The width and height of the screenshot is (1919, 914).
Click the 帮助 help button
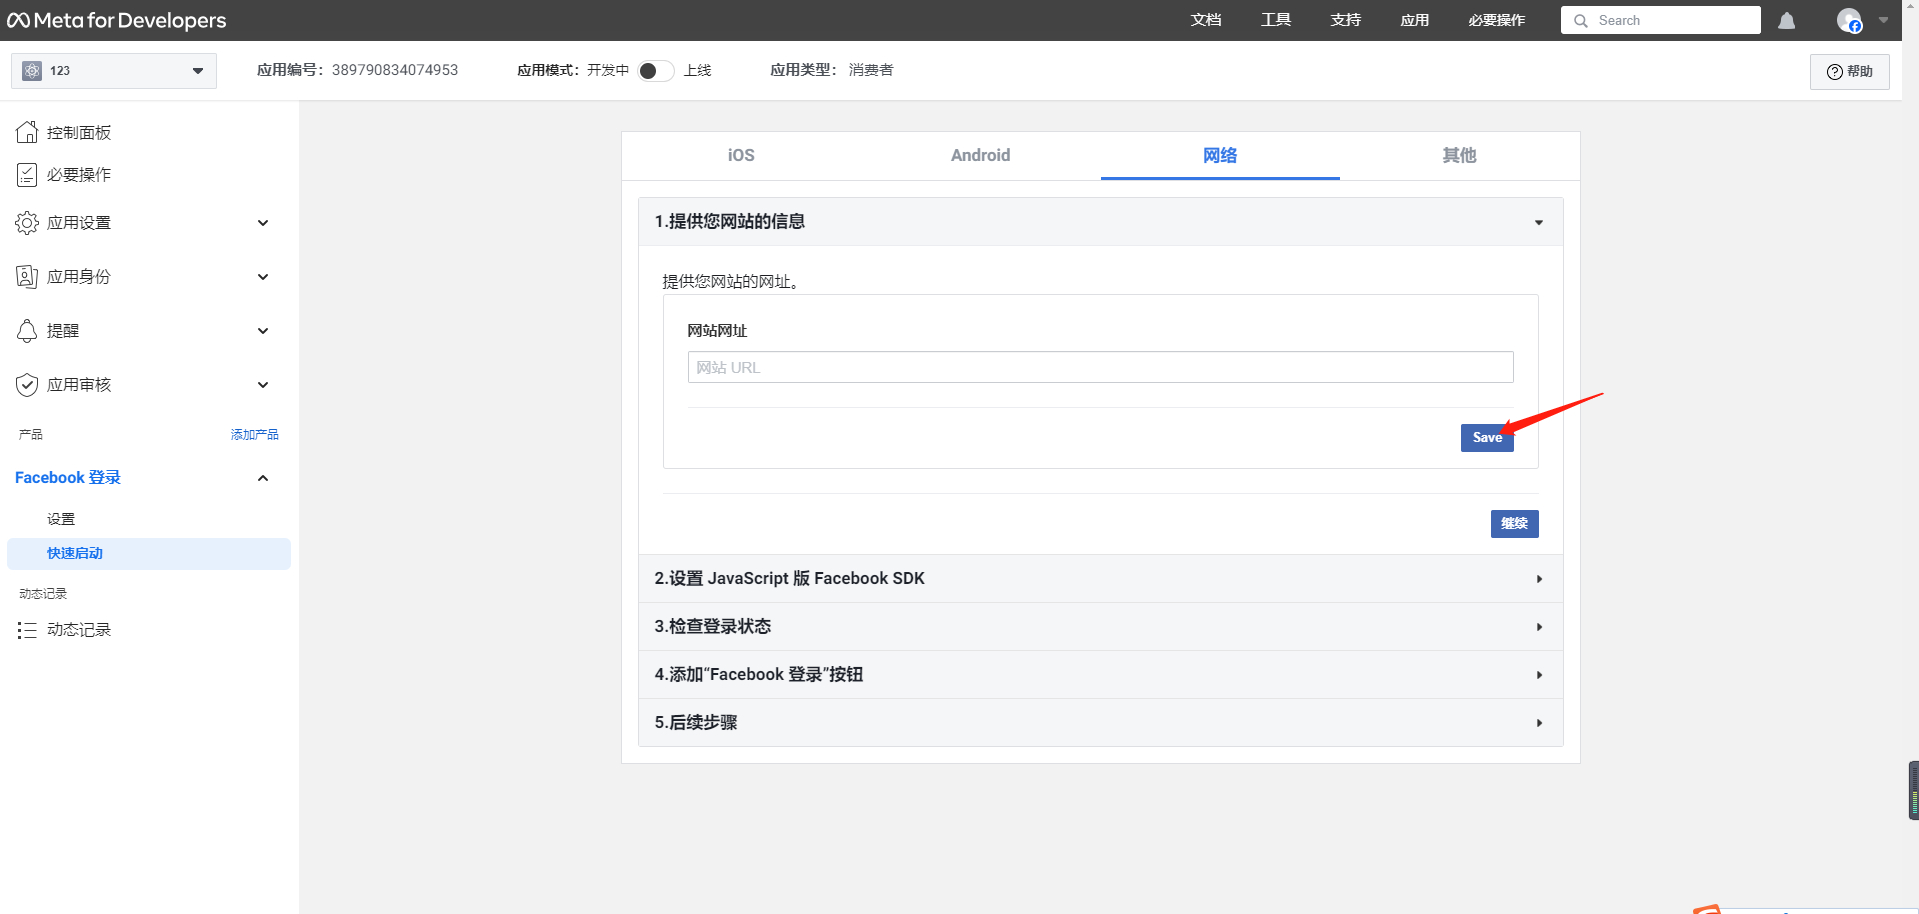point(1849,72)
